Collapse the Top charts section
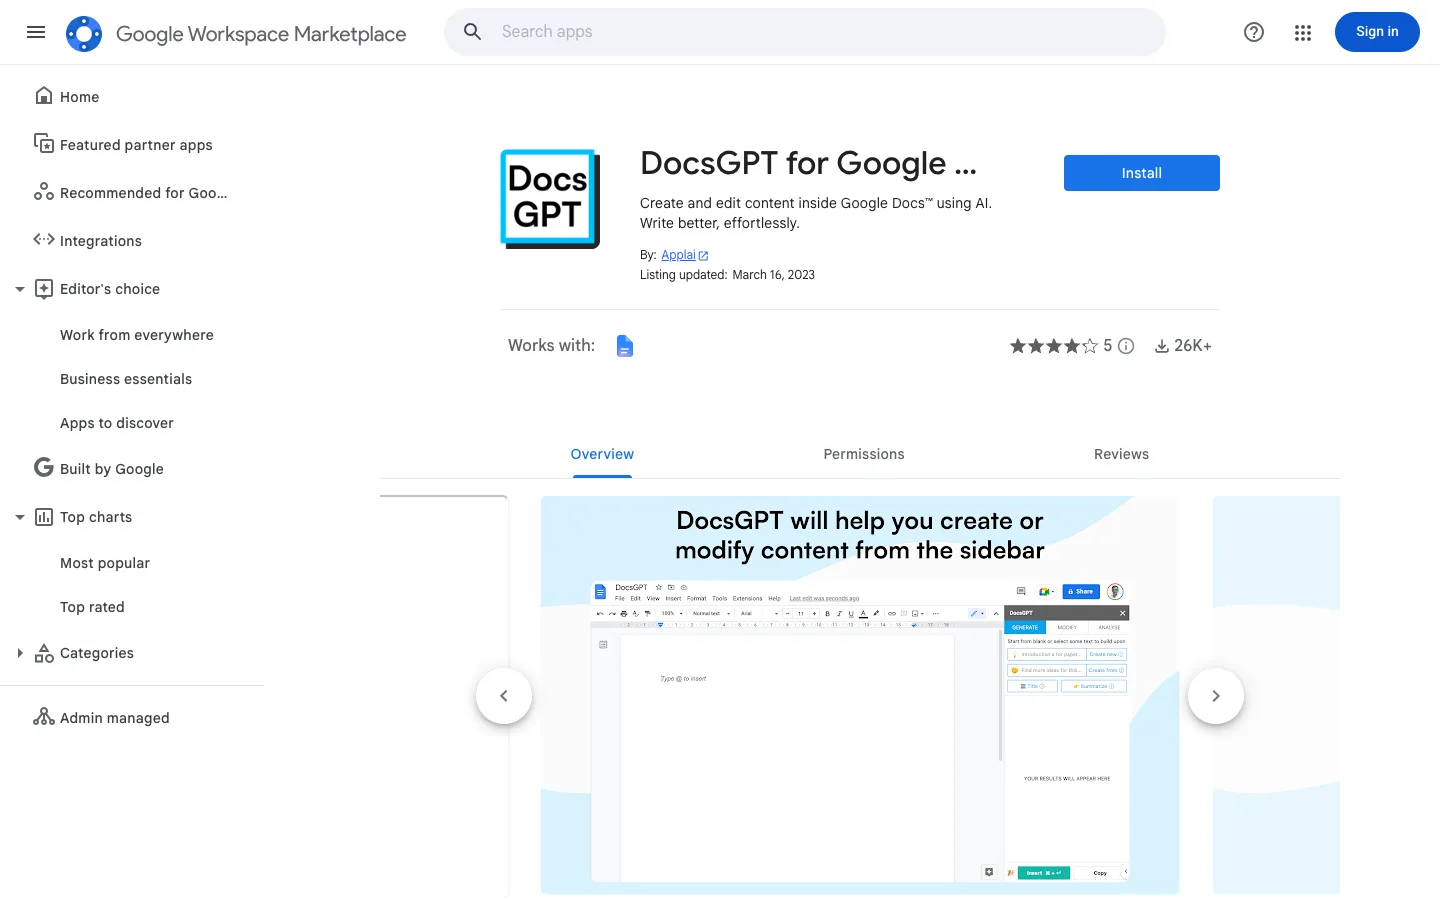 (x=20, y=517)
